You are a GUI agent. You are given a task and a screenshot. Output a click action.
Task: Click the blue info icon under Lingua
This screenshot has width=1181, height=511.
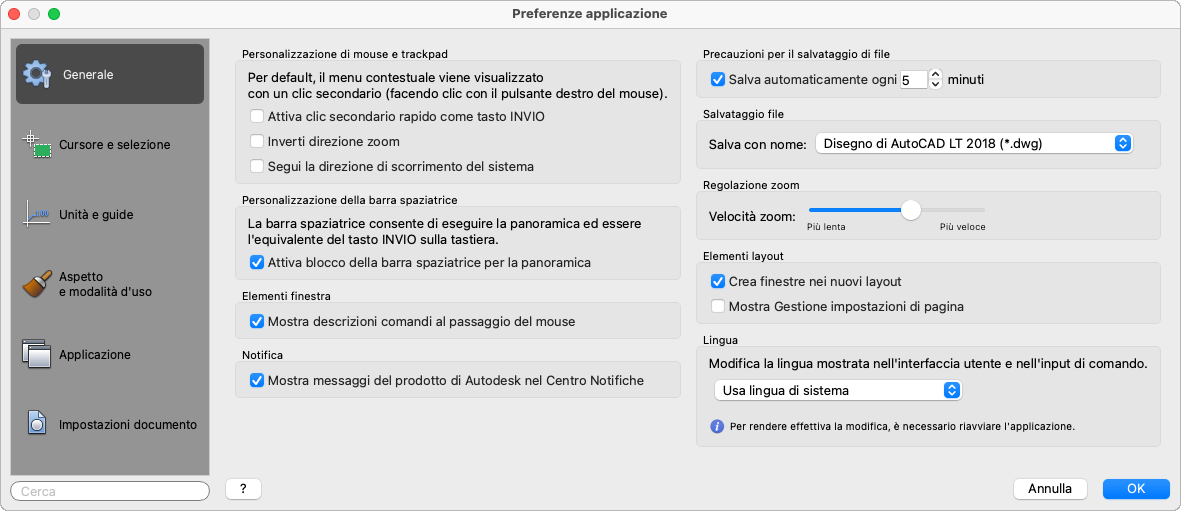(x=717, y=426)
